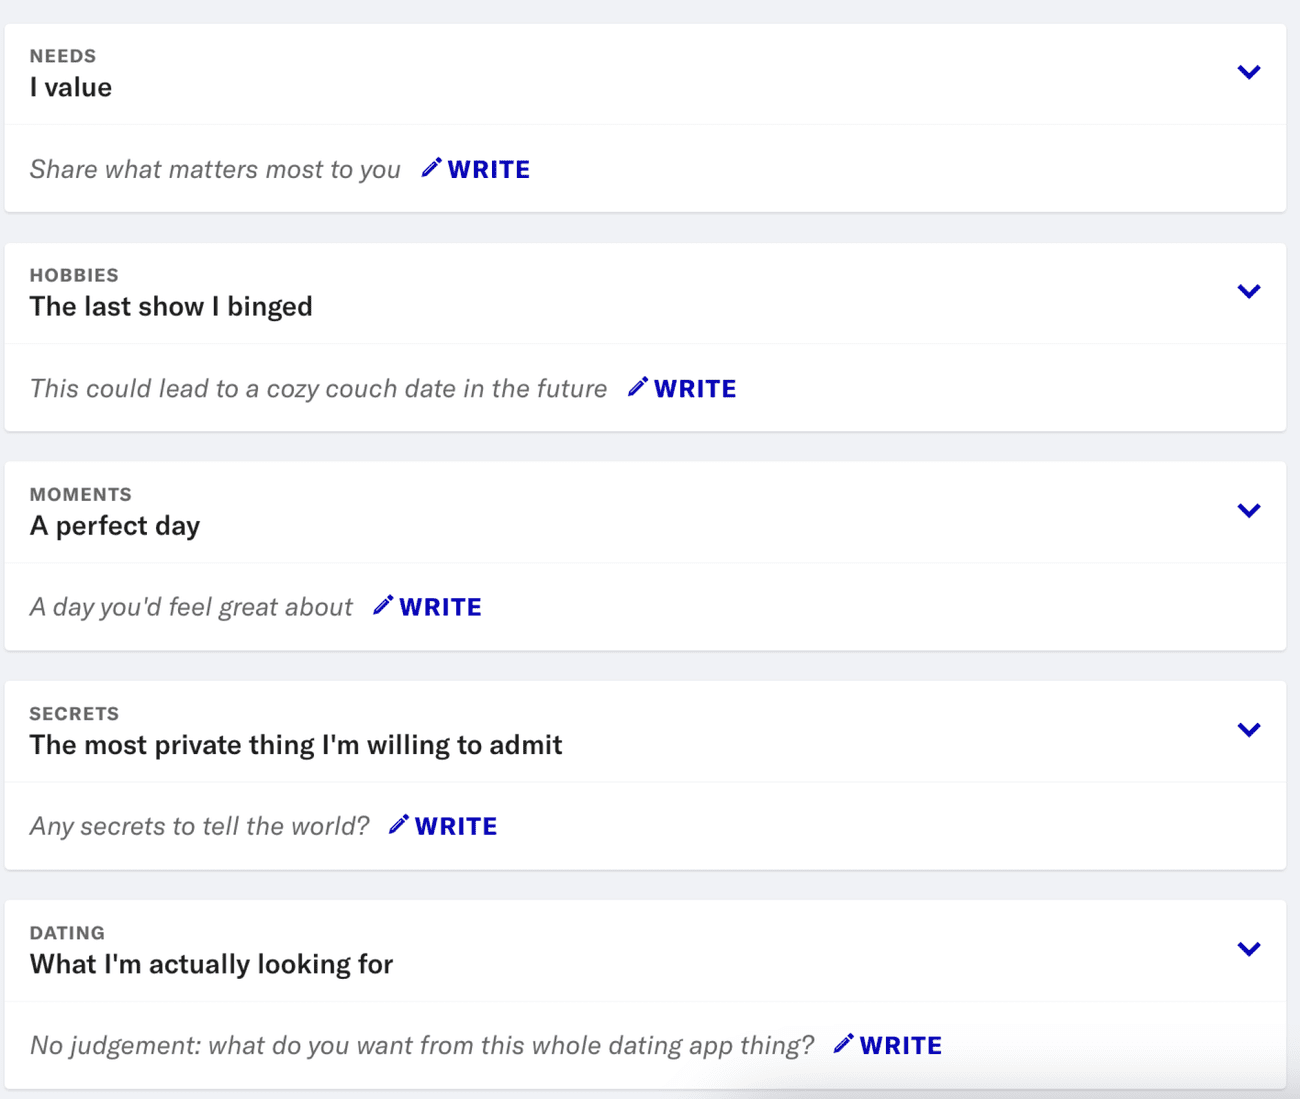Expand 'What I'm actually looking for' chevron

click(1248, 948)
